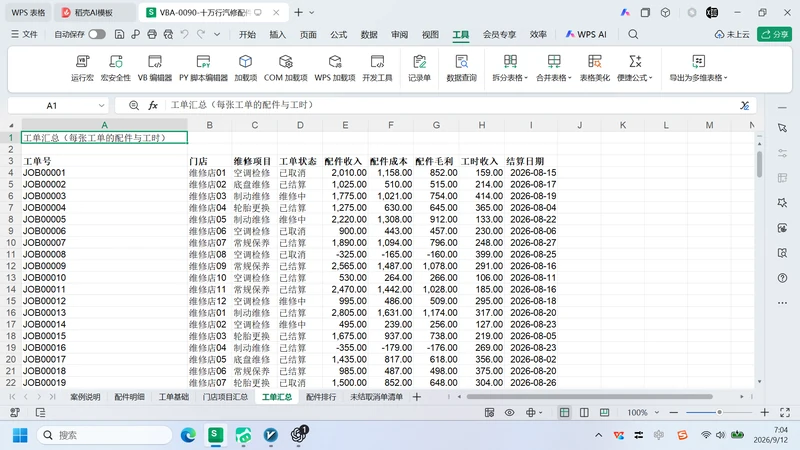Switch to the Insert (插入) ribbon tab

point(278,34)
